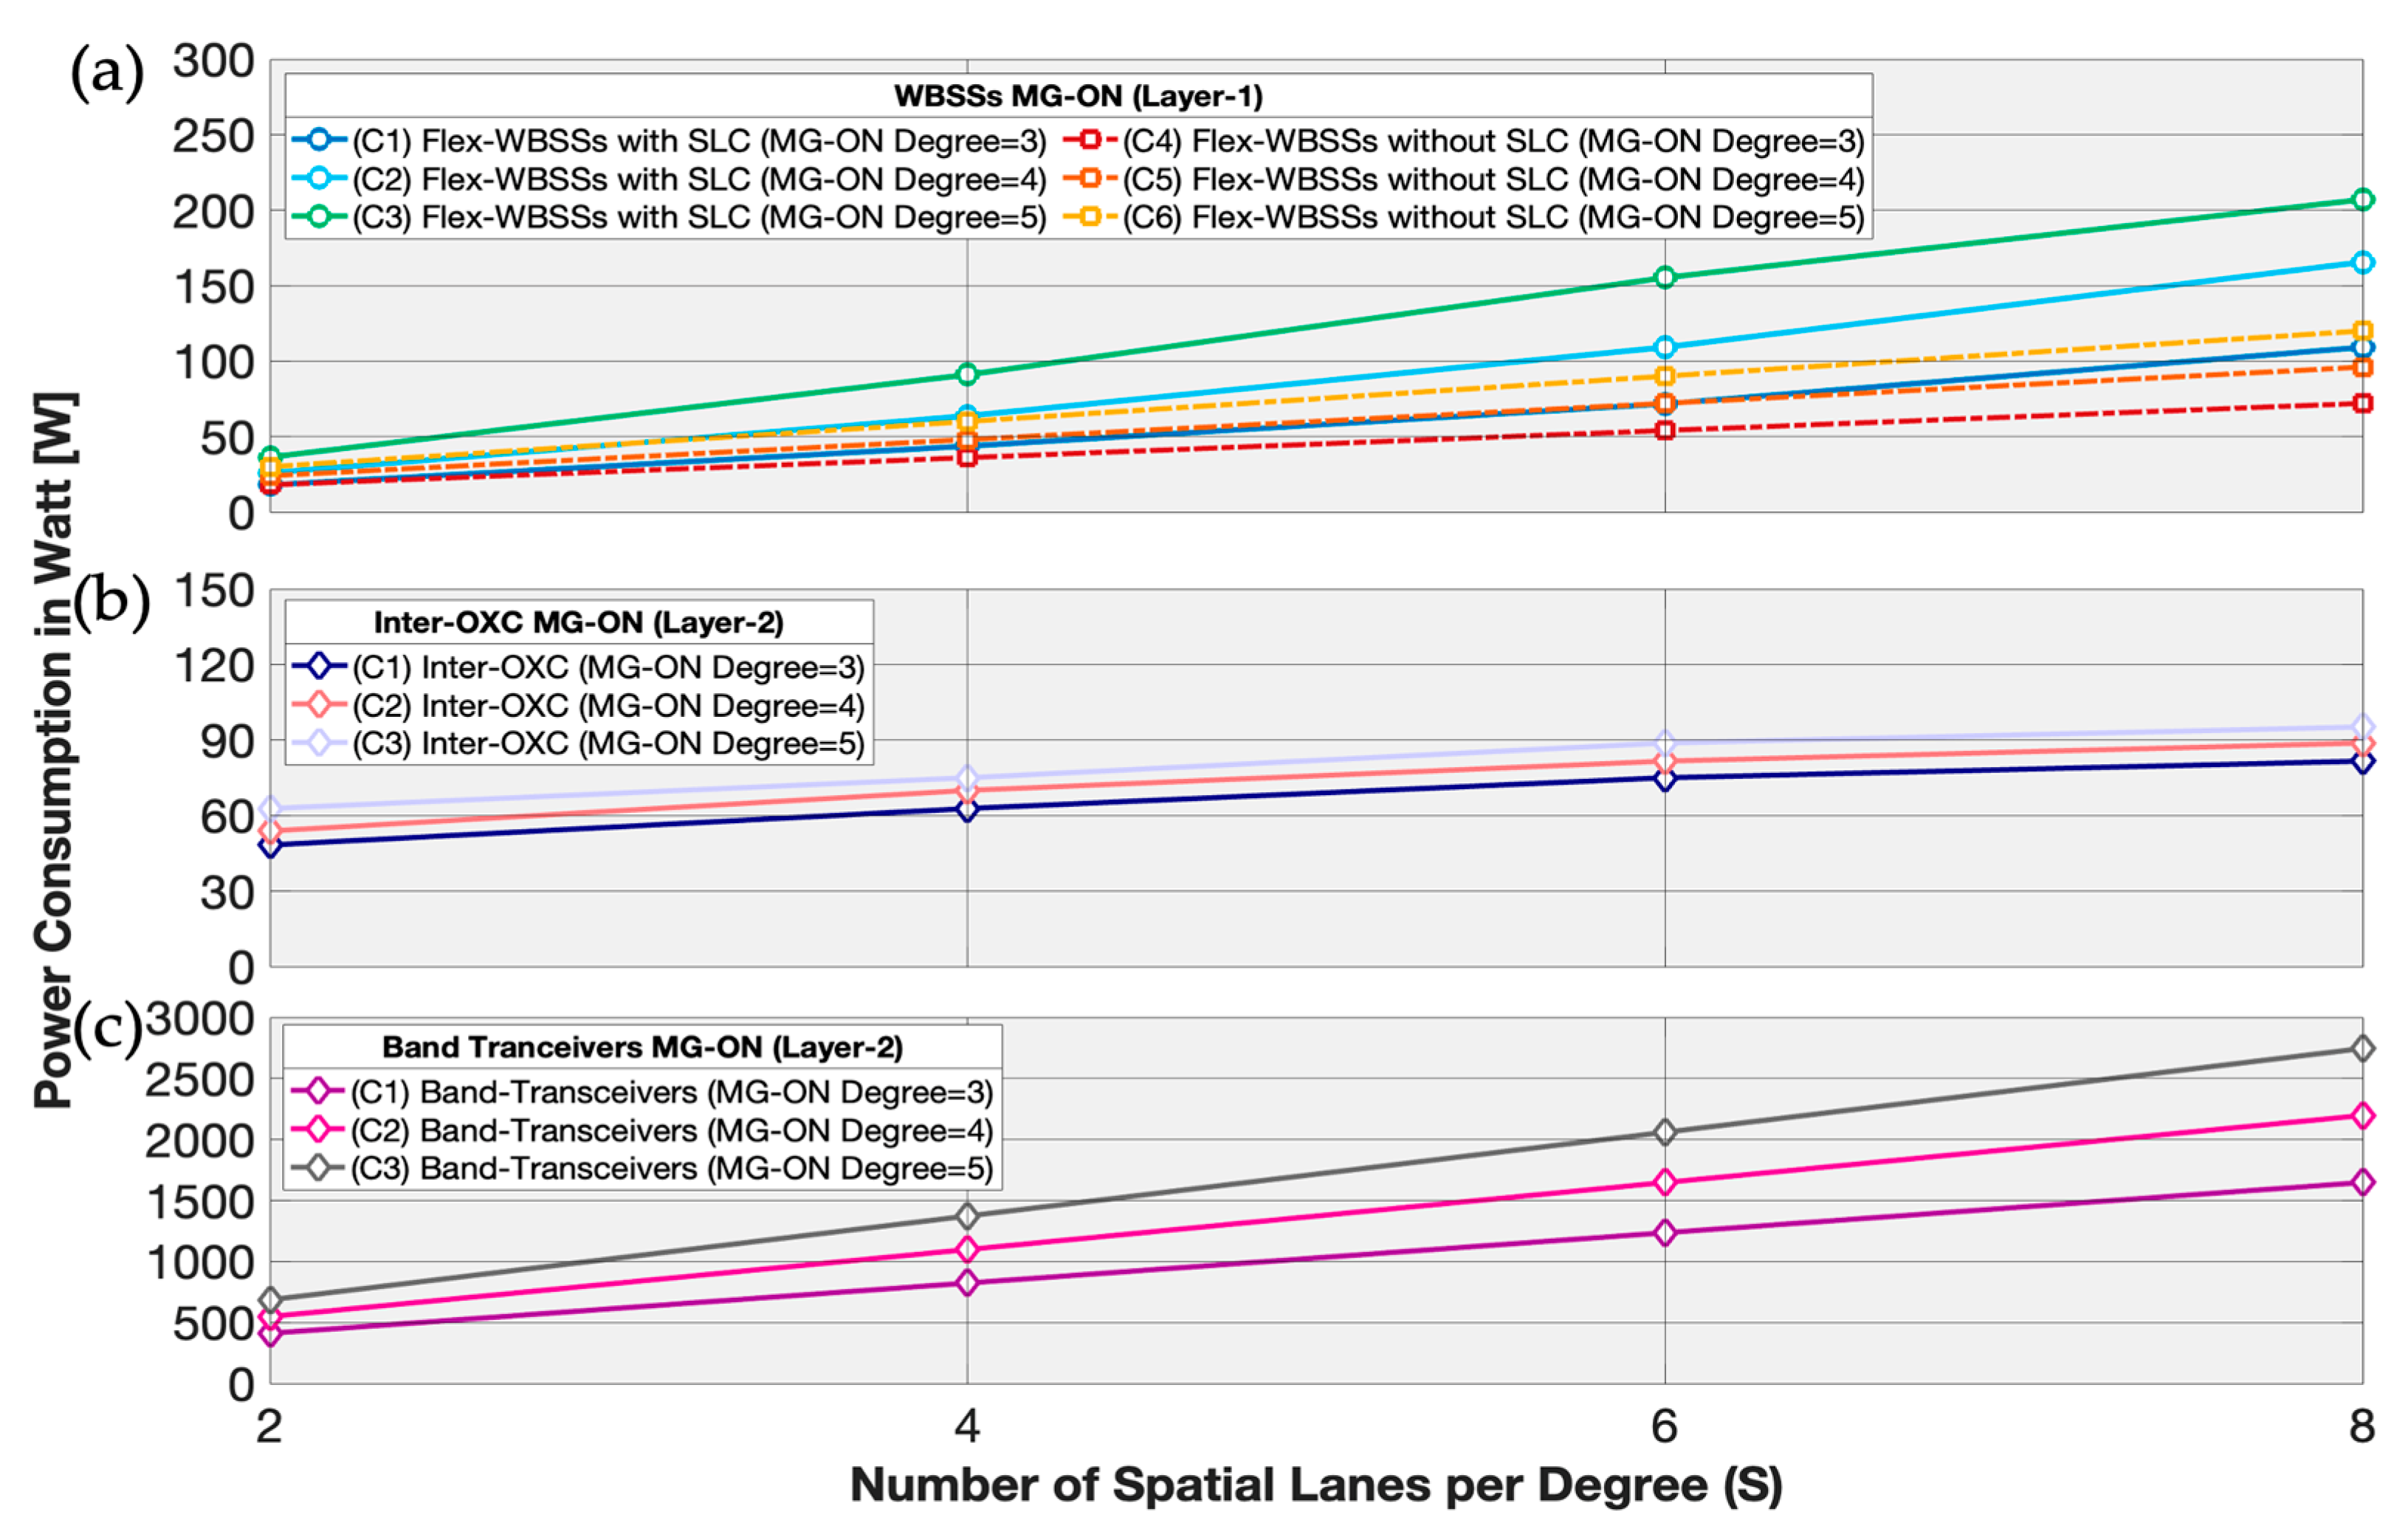Click the WBSSs MG-ON (Layer-1) legend title
Image resolution: width=2394 pixels, height=1540 pixels.
[x=1077, y=96]
